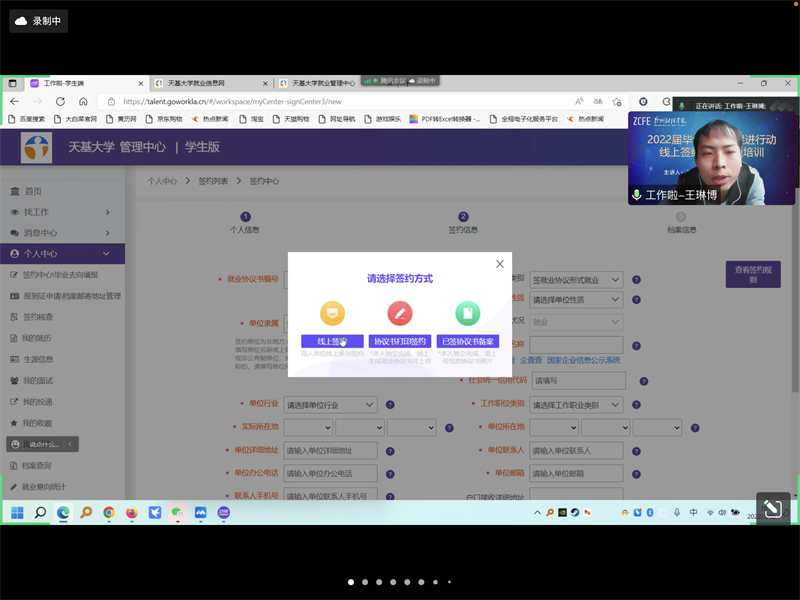Click the help icon beside 单位行业
The height and width of the screenshot is (600, 800).
click(390, 405)
